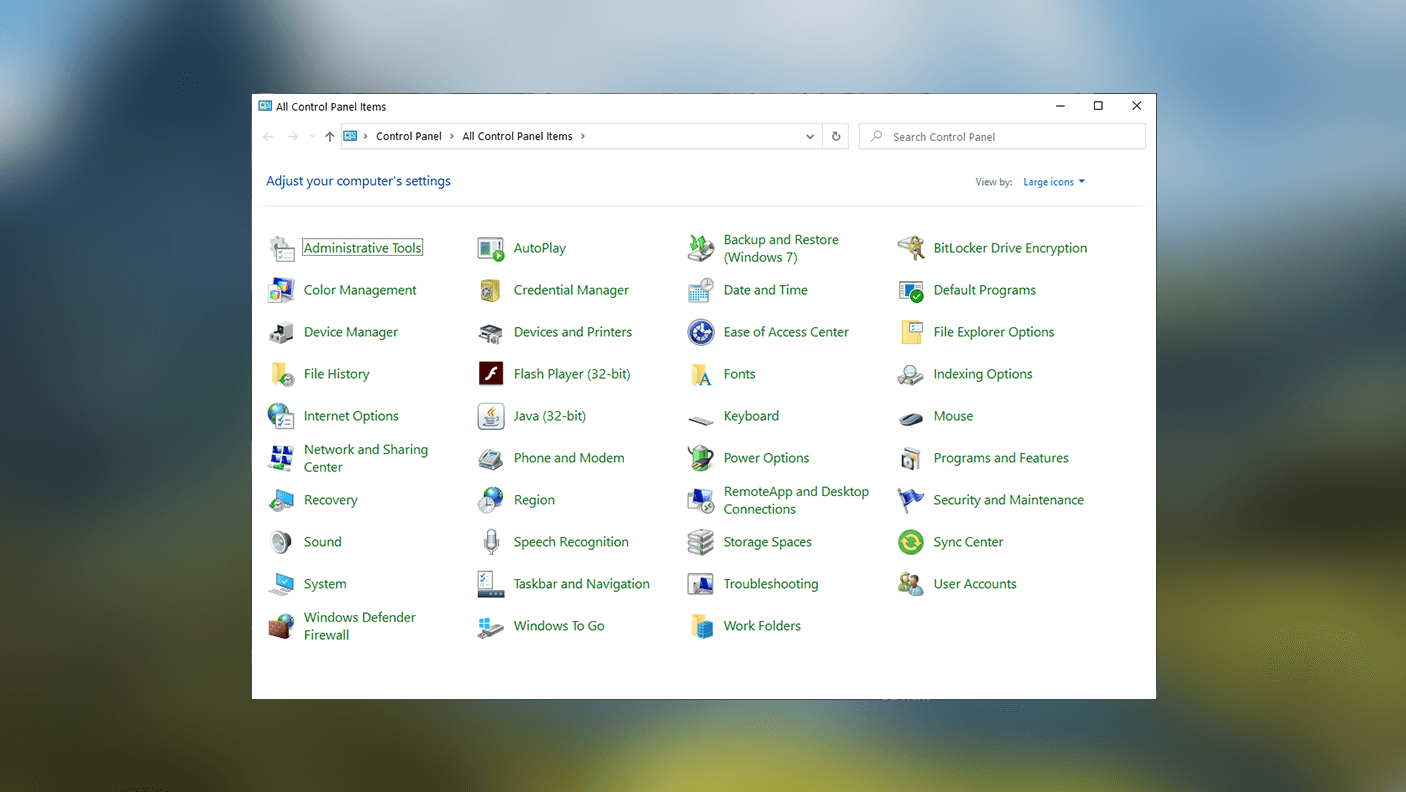Select the Control Panel breadcrumb

(x=409, y=137)
